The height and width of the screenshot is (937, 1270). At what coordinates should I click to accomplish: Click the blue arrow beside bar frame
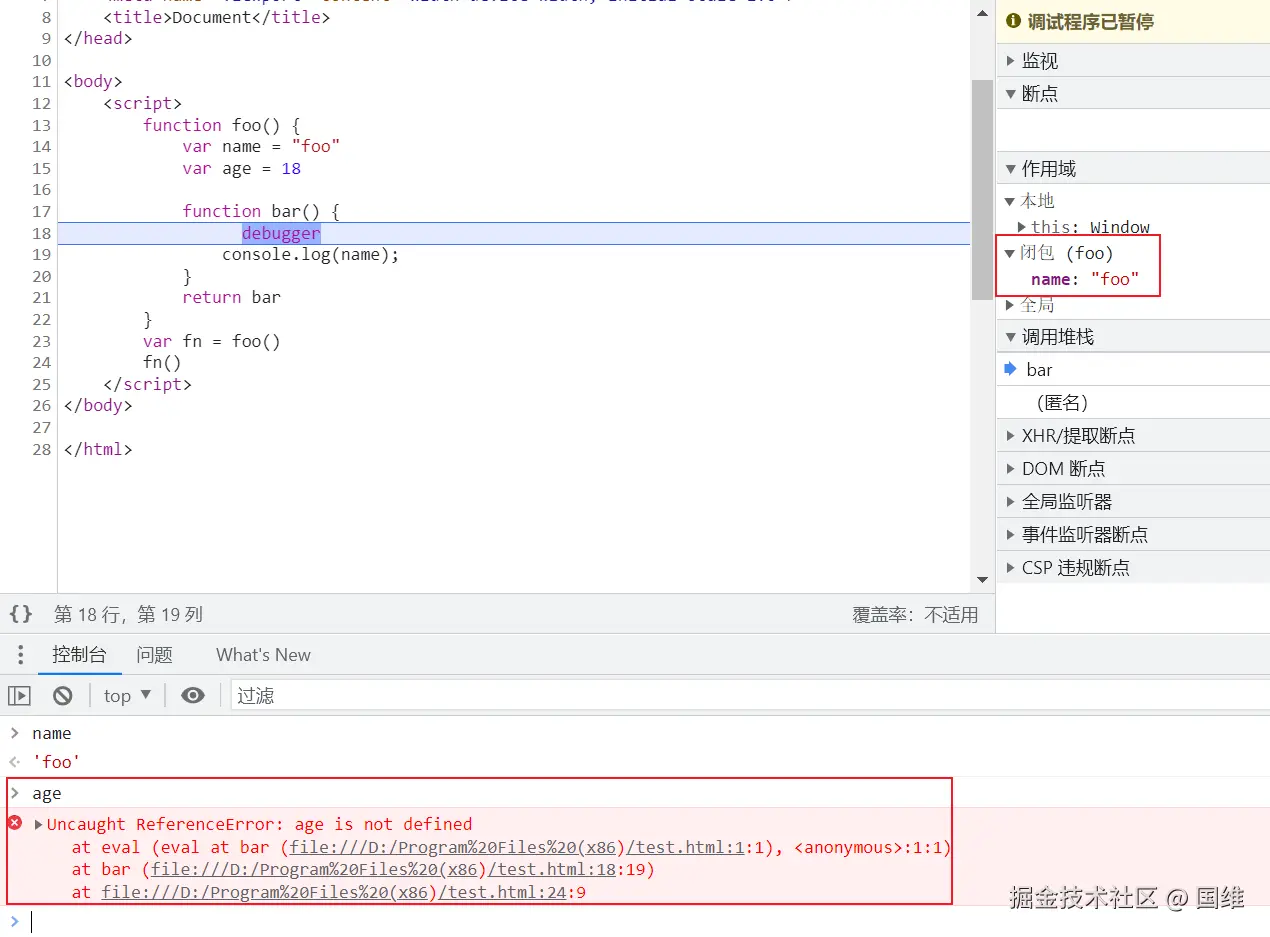1010,369
